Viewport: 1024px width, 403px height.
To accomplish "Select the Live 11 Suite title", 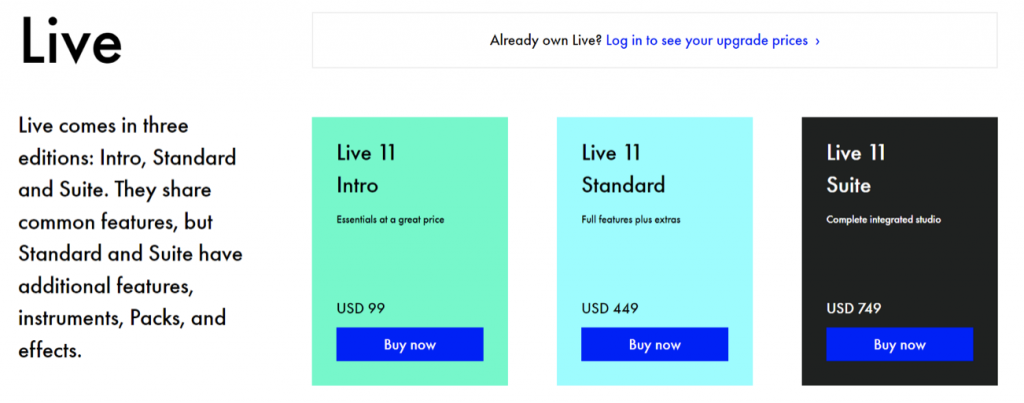I will coord(855,169).
